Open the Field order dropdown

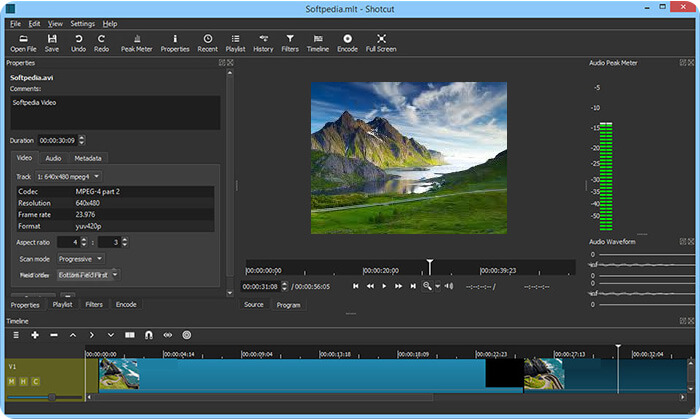[x=88, y=275]
